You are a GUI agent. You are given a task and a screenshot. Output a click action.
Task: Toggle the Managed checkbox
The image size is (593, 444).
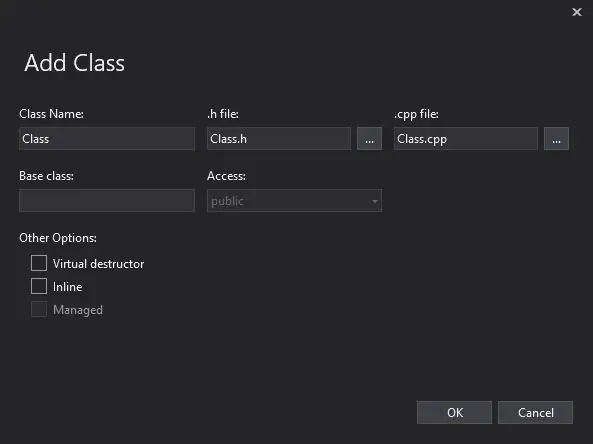pos(39,309)
